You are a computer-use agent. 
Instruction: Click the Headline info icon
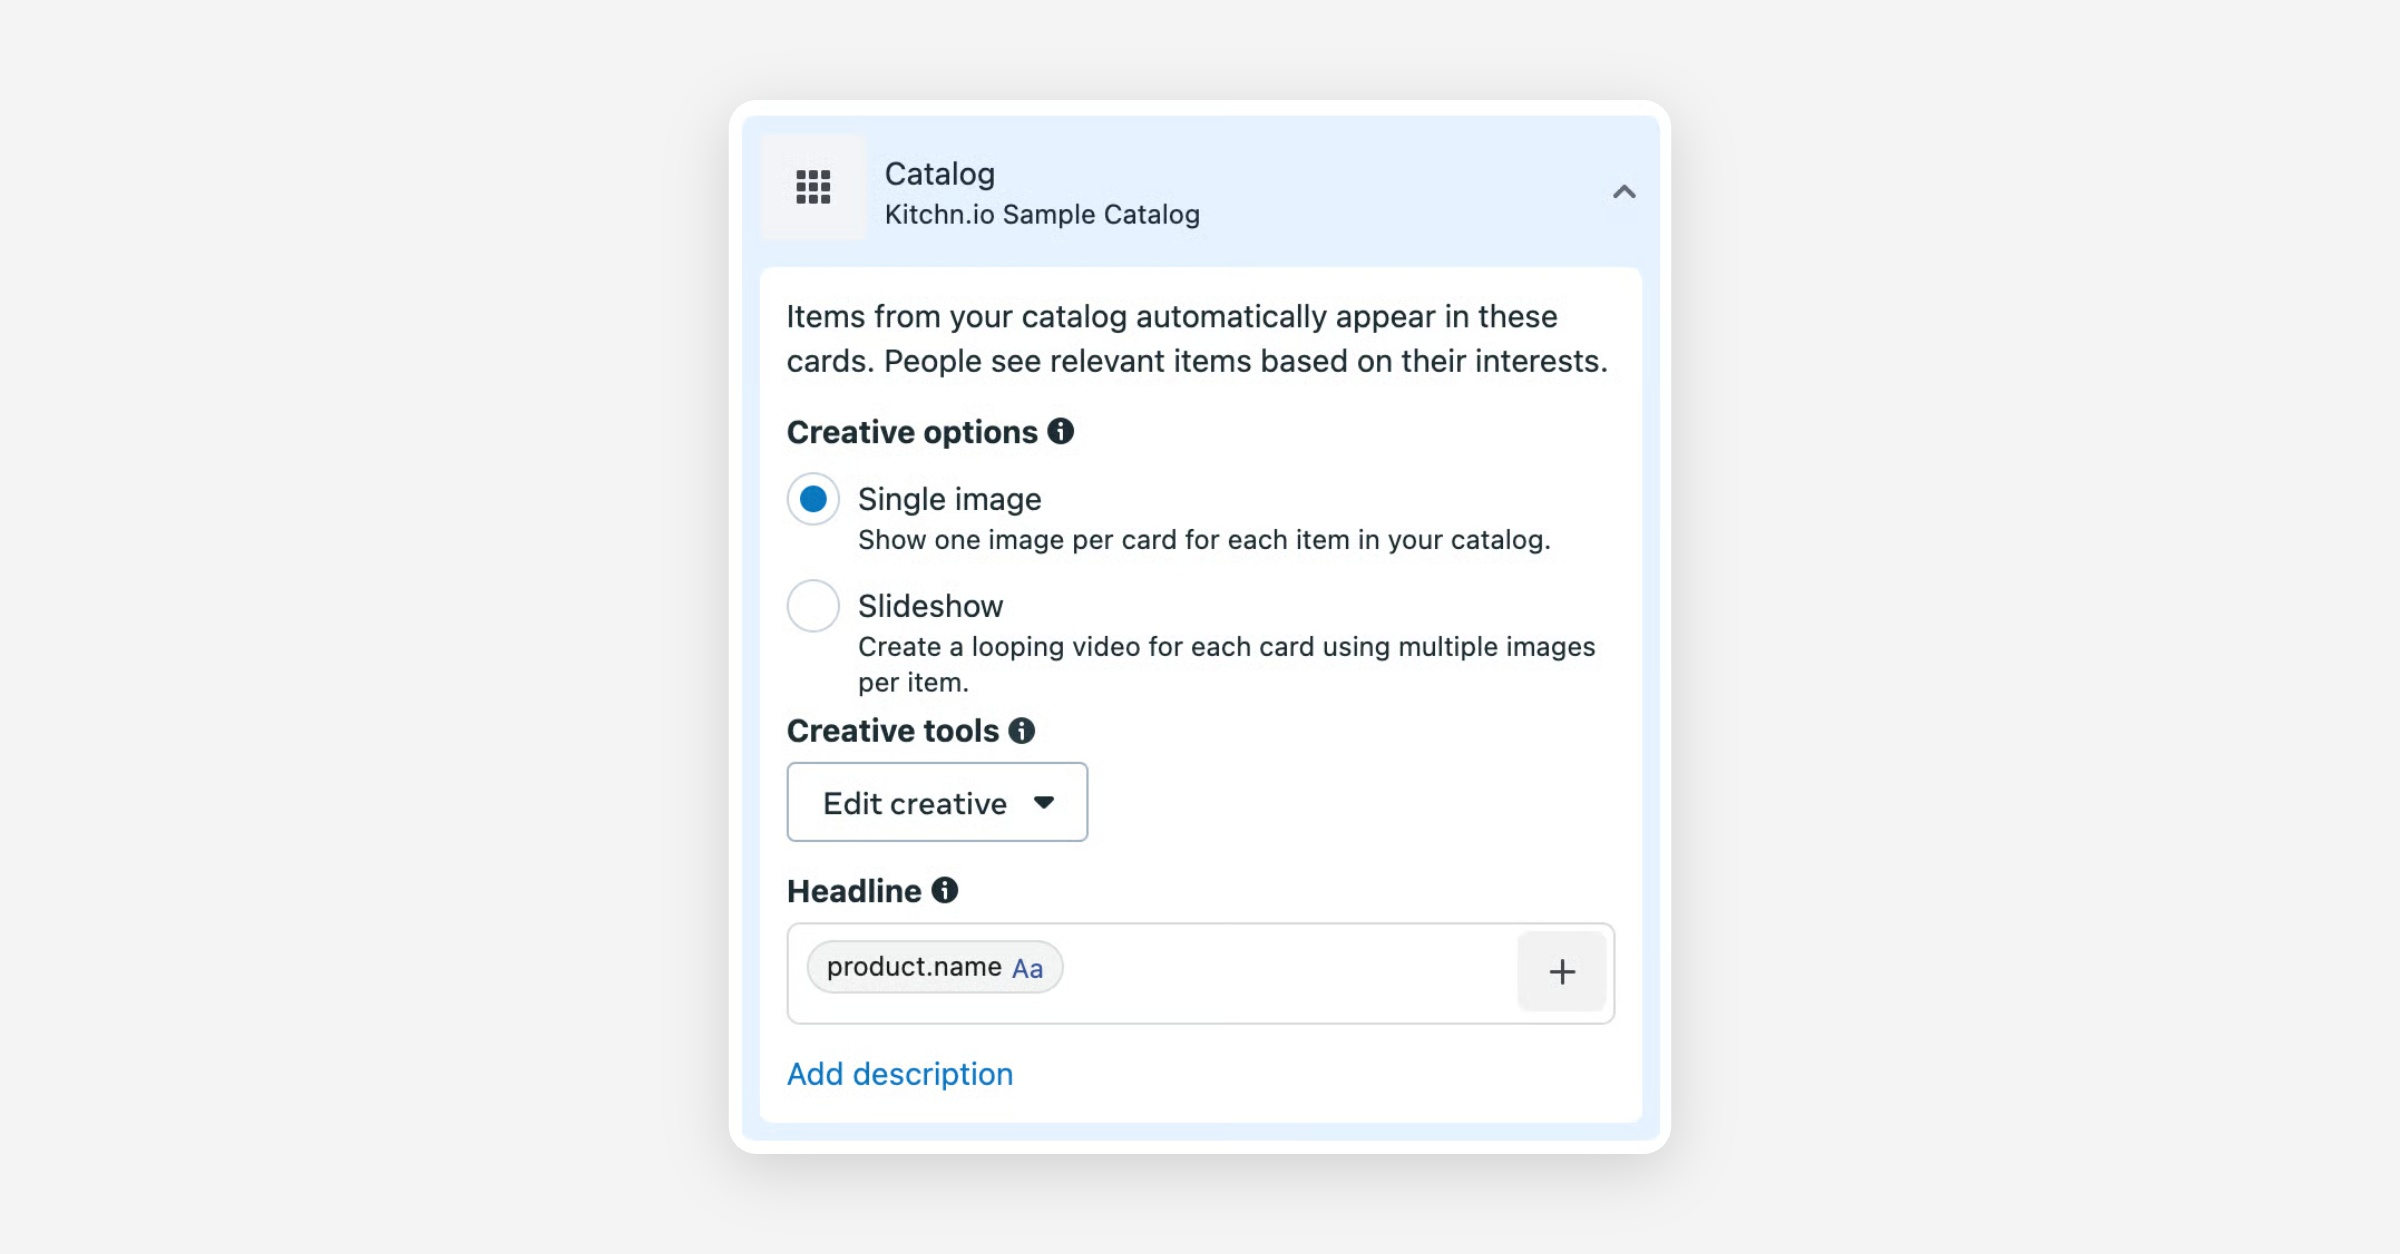pos(944,890)
